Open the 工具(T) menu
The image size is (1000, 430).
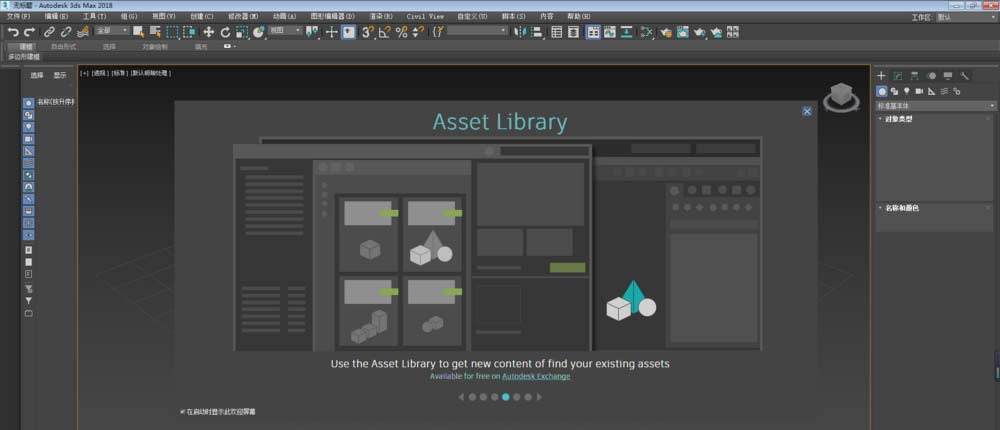point(94,16)
